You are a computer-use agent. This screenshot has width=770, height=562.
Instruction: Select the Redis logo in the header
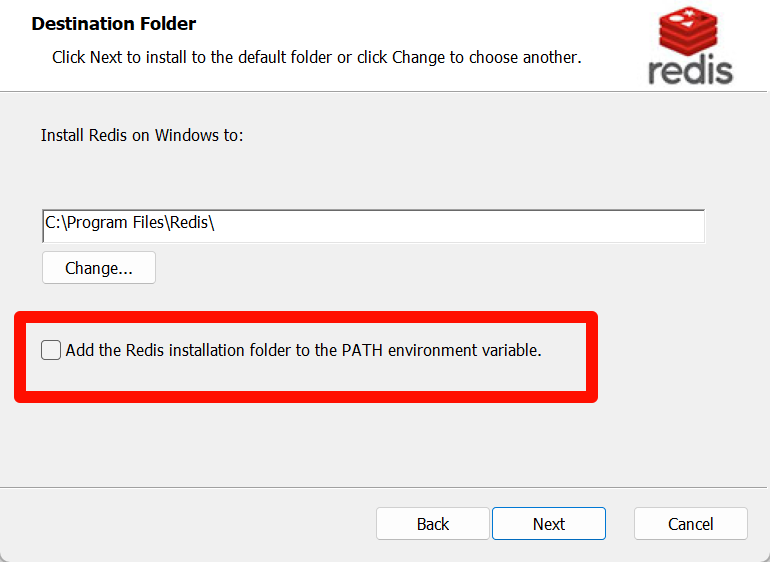tap(690, 45)
